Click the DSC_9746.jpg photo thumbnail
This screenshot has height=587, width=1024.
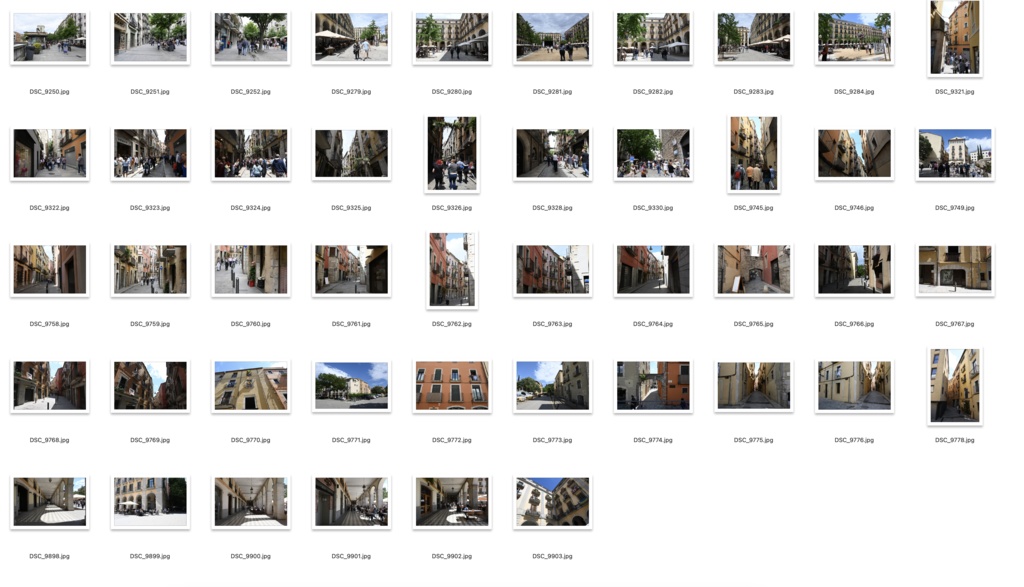click(854, 154)
